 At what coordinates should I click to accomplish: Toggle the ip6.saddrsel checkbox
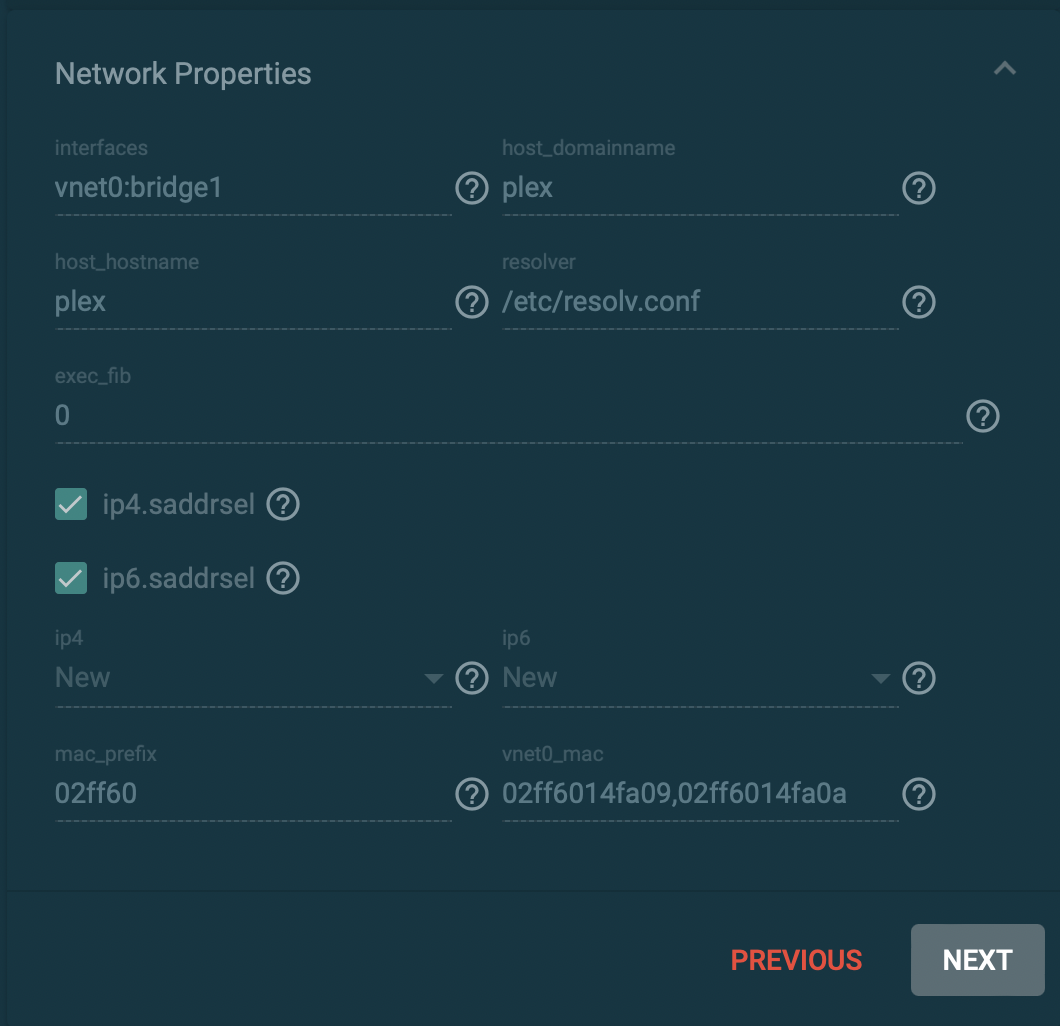pyautogui.click(x=71, y=579)
